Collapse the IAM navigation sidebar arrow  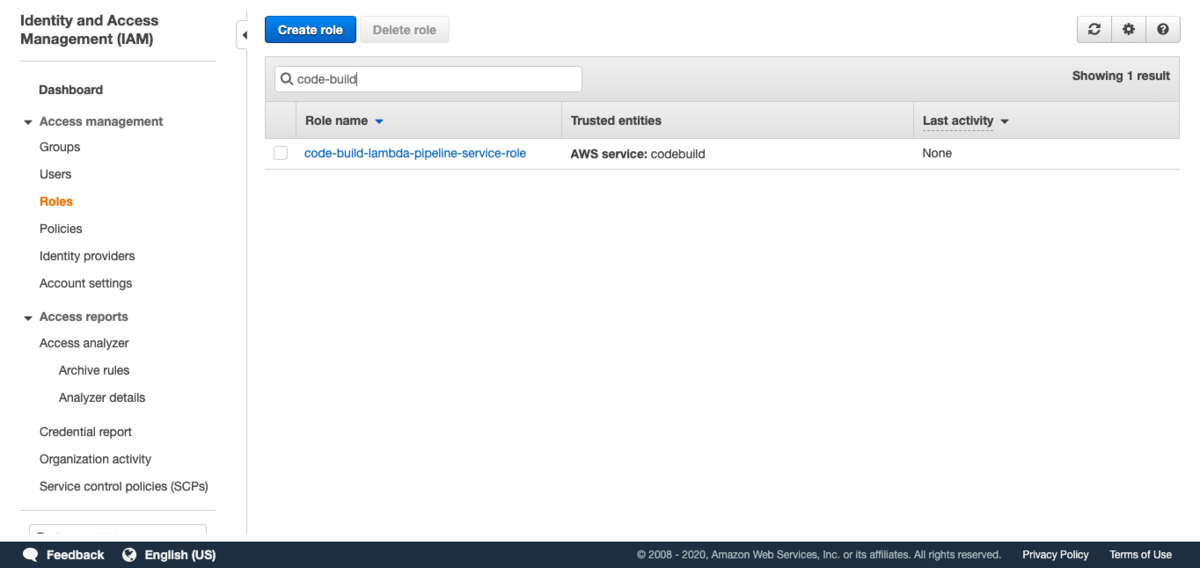243,36
